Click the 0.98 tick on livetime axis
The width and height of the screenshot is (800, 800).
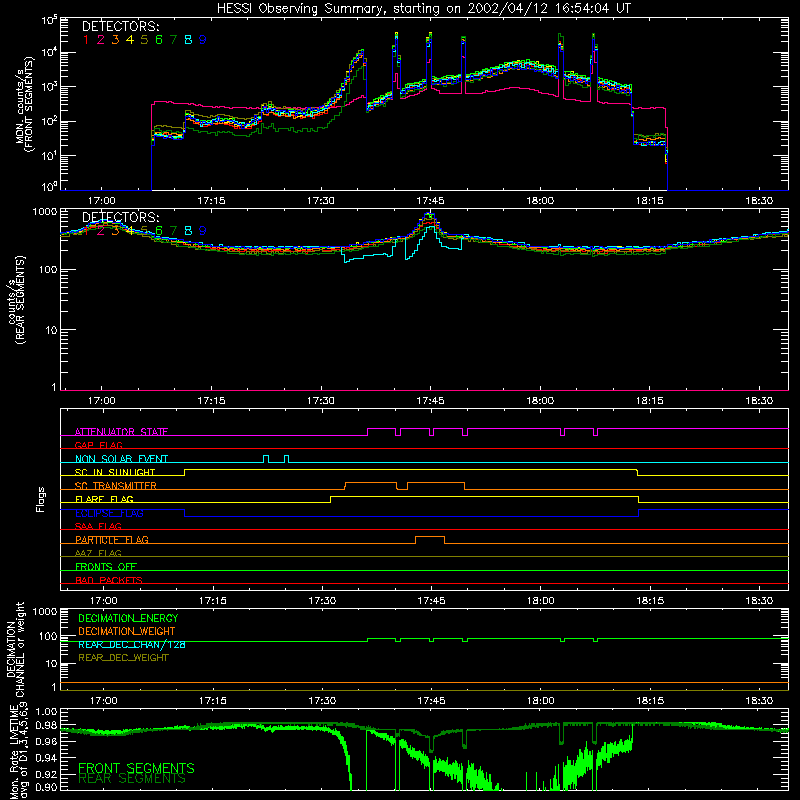46,725
